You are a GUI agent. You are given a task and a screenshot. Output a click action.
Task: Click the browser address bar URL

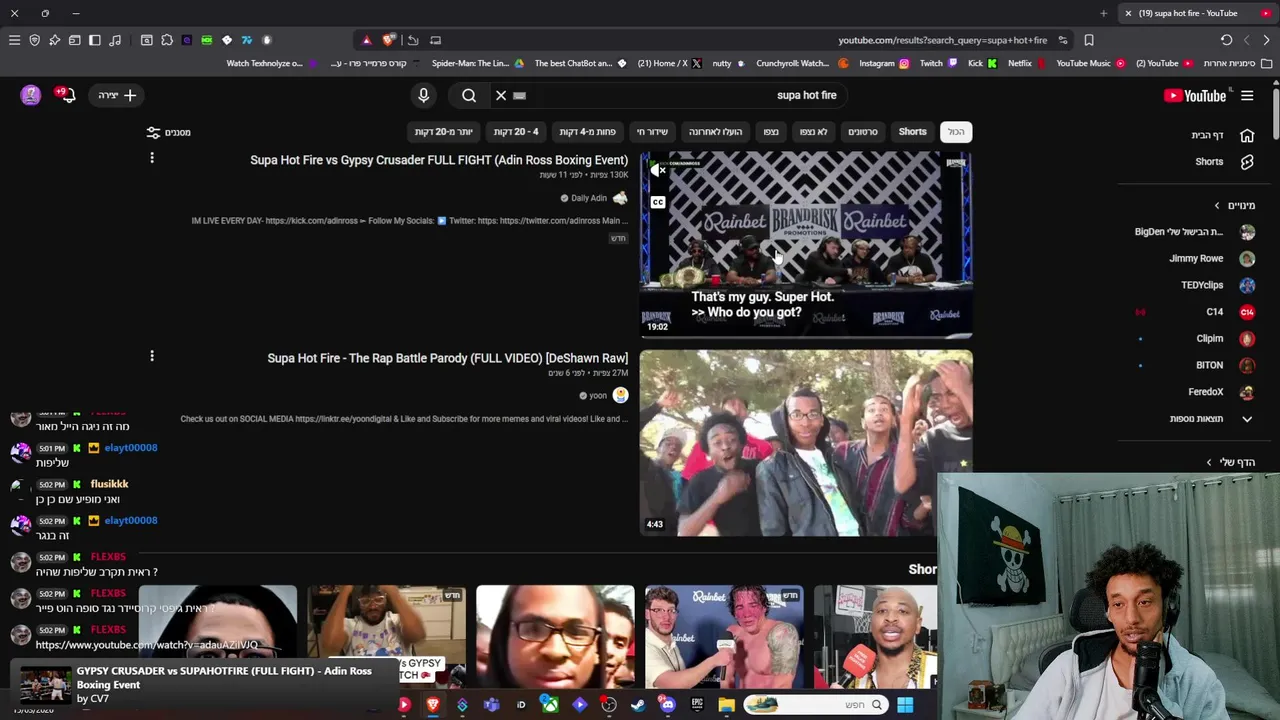942,40
